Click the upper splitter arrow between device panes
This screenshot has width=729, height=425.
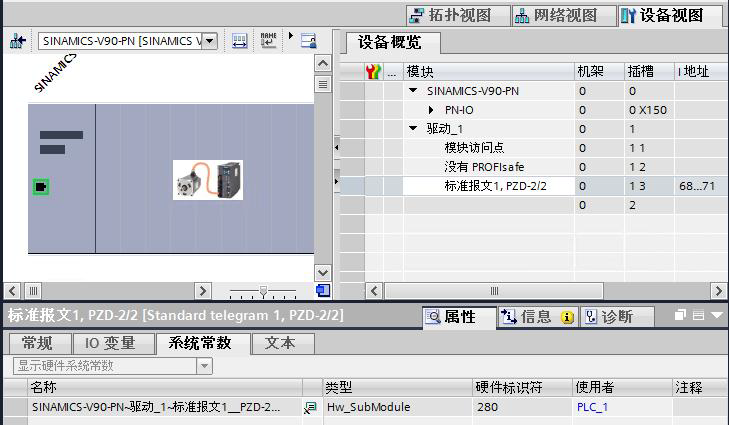coord(337,147)
